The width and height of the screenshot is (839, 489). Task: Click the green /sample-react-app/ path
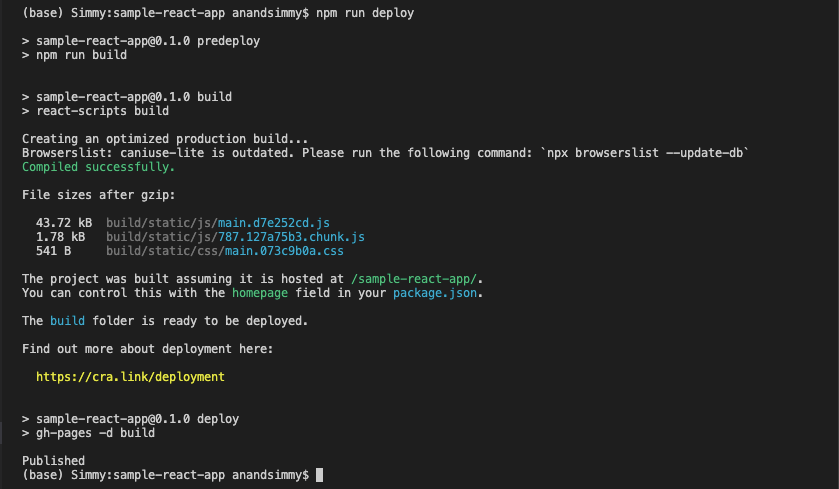414,279
